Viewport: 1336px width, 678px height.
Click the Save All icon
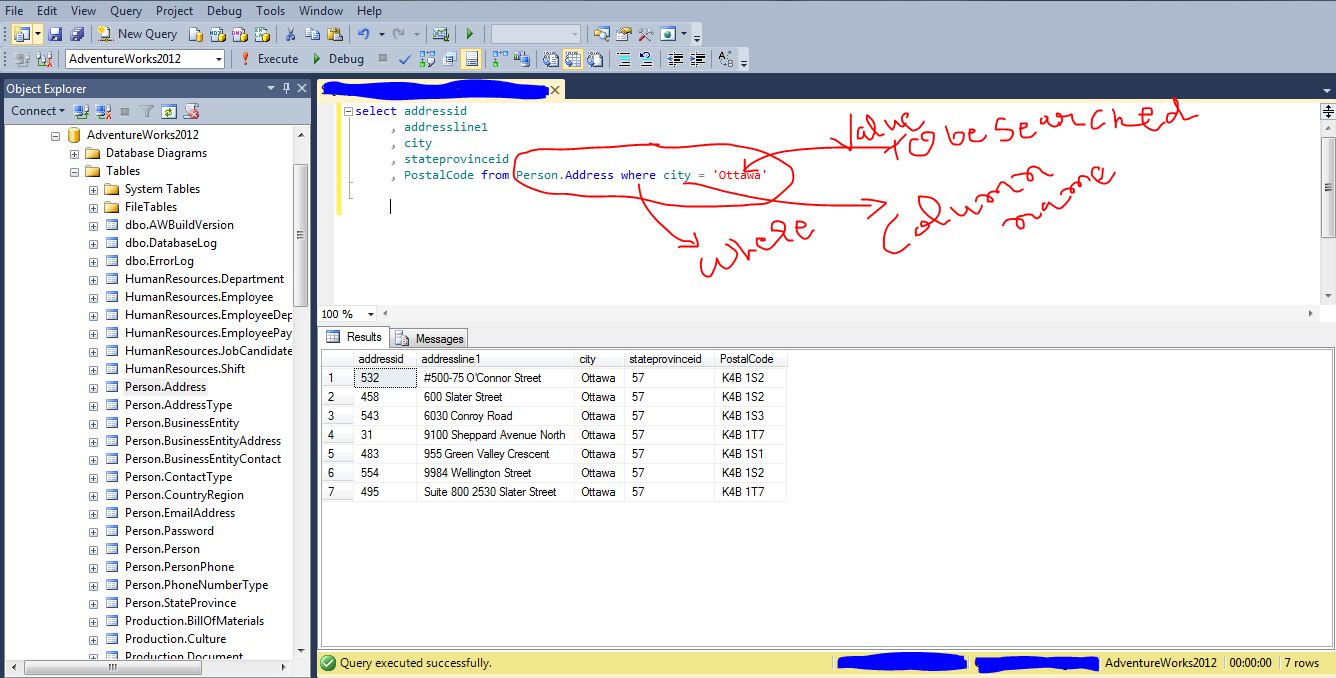[77, 34]
